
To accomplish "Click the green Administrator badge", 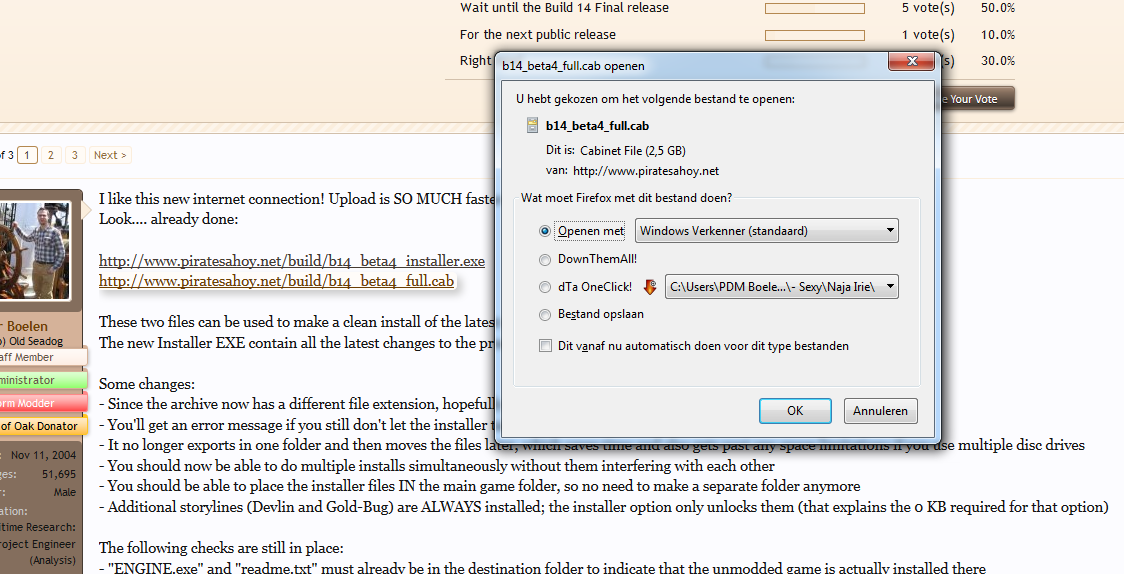I will pos(43,380).
